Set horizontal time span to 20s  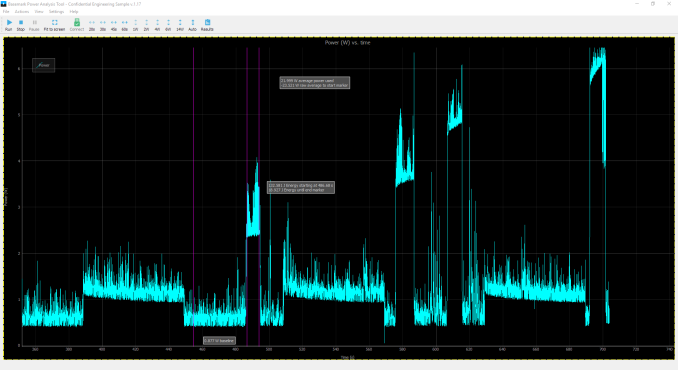point(92,25)
